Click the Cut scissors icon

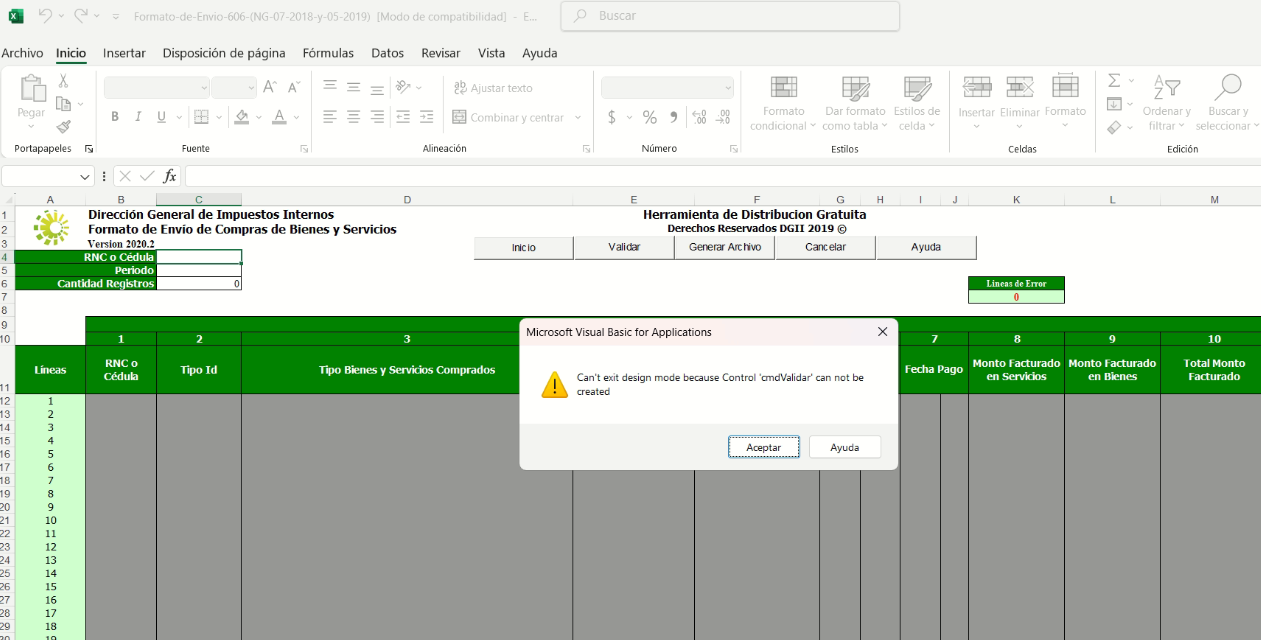click(x=63, y=81)
